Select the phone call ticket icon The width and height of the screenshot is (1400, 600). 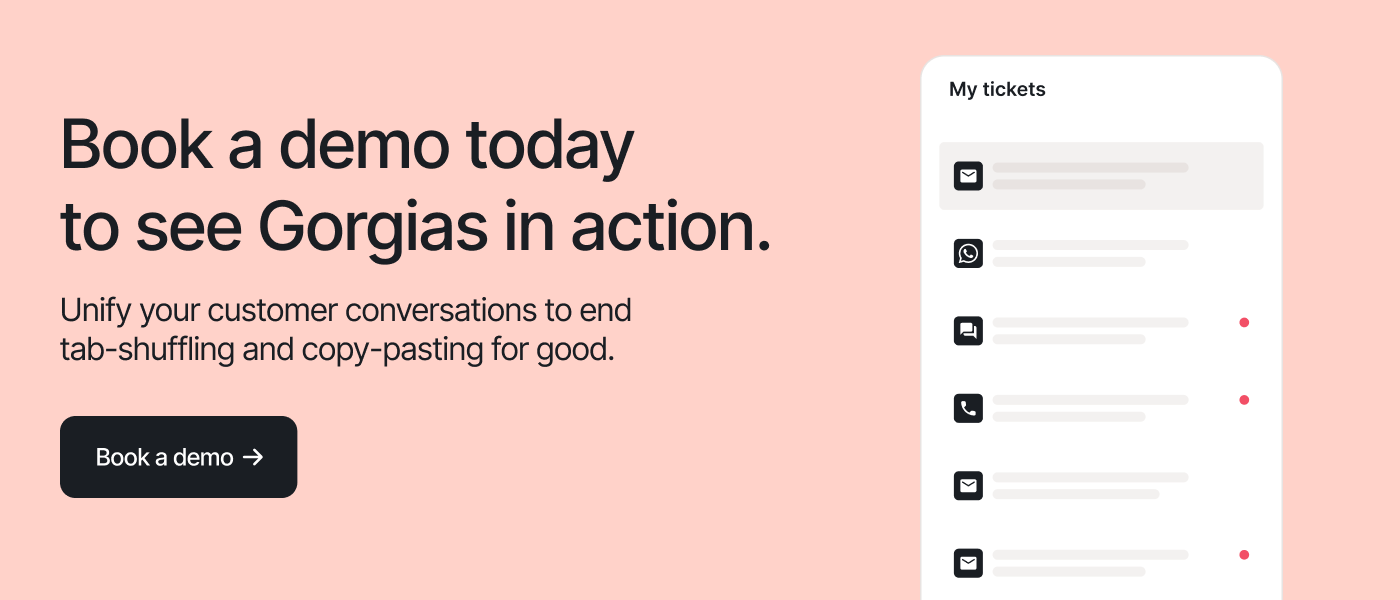pyautogui.click(x=968, y=408)
